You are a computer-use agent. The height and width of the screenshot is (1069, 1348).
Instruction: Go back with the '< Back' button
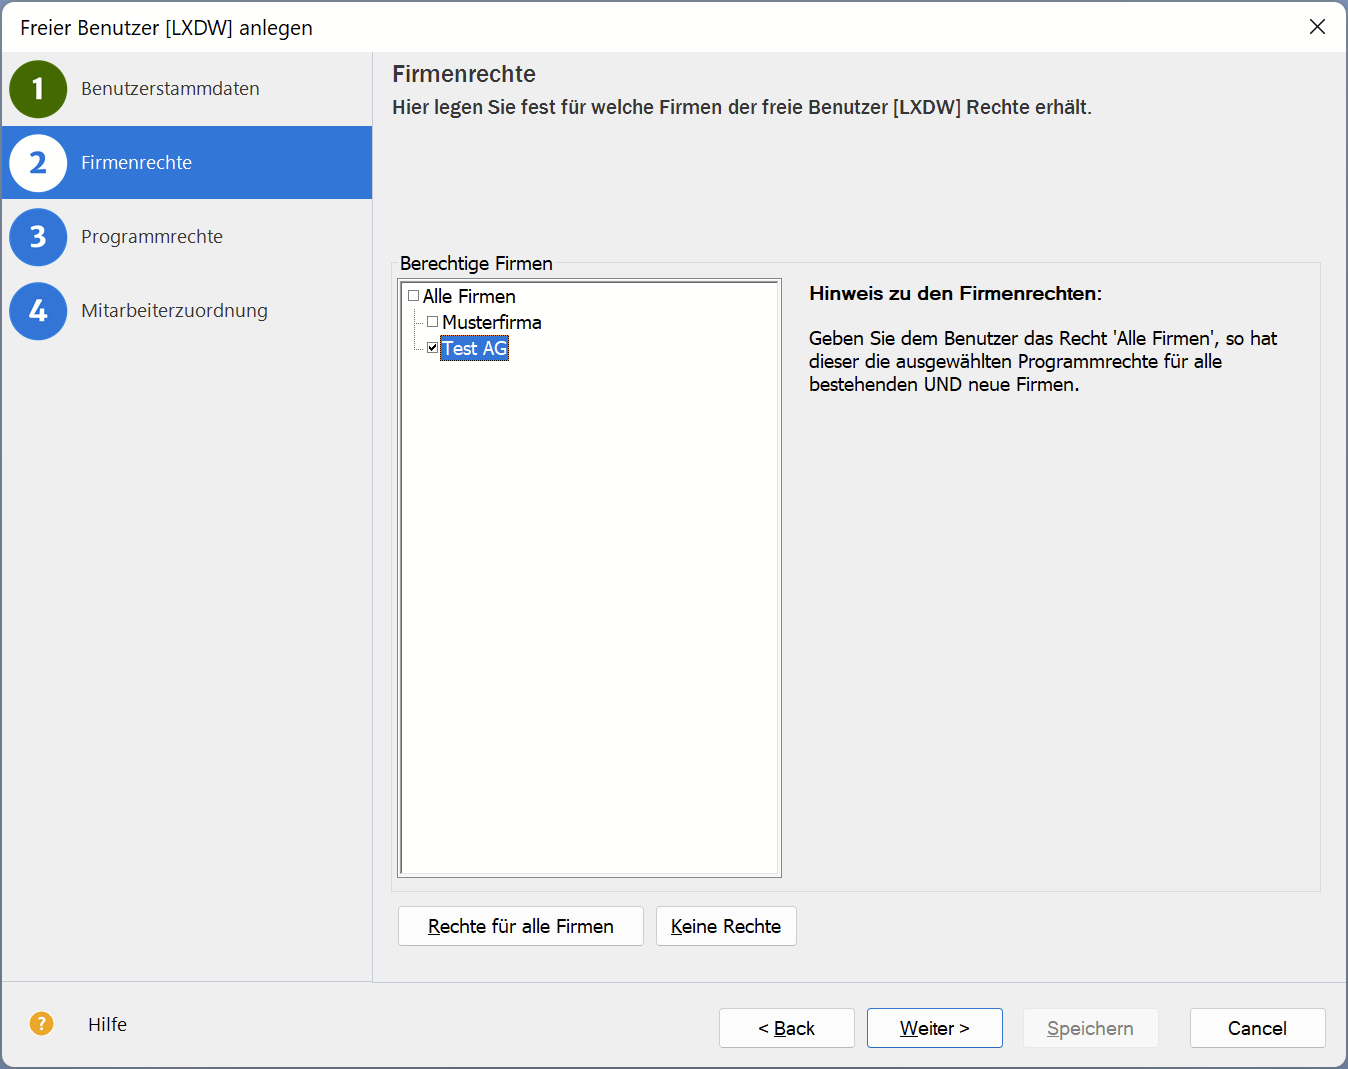pyautogui.click(x=786, y=1028)
